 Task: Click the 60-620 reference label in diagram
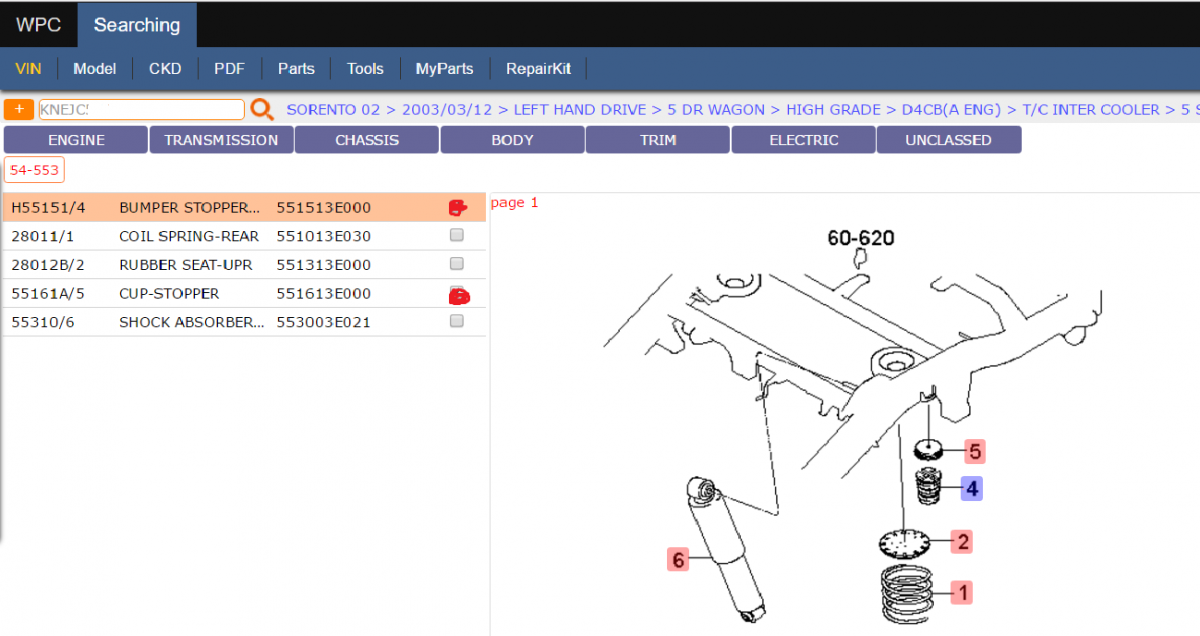861,238
